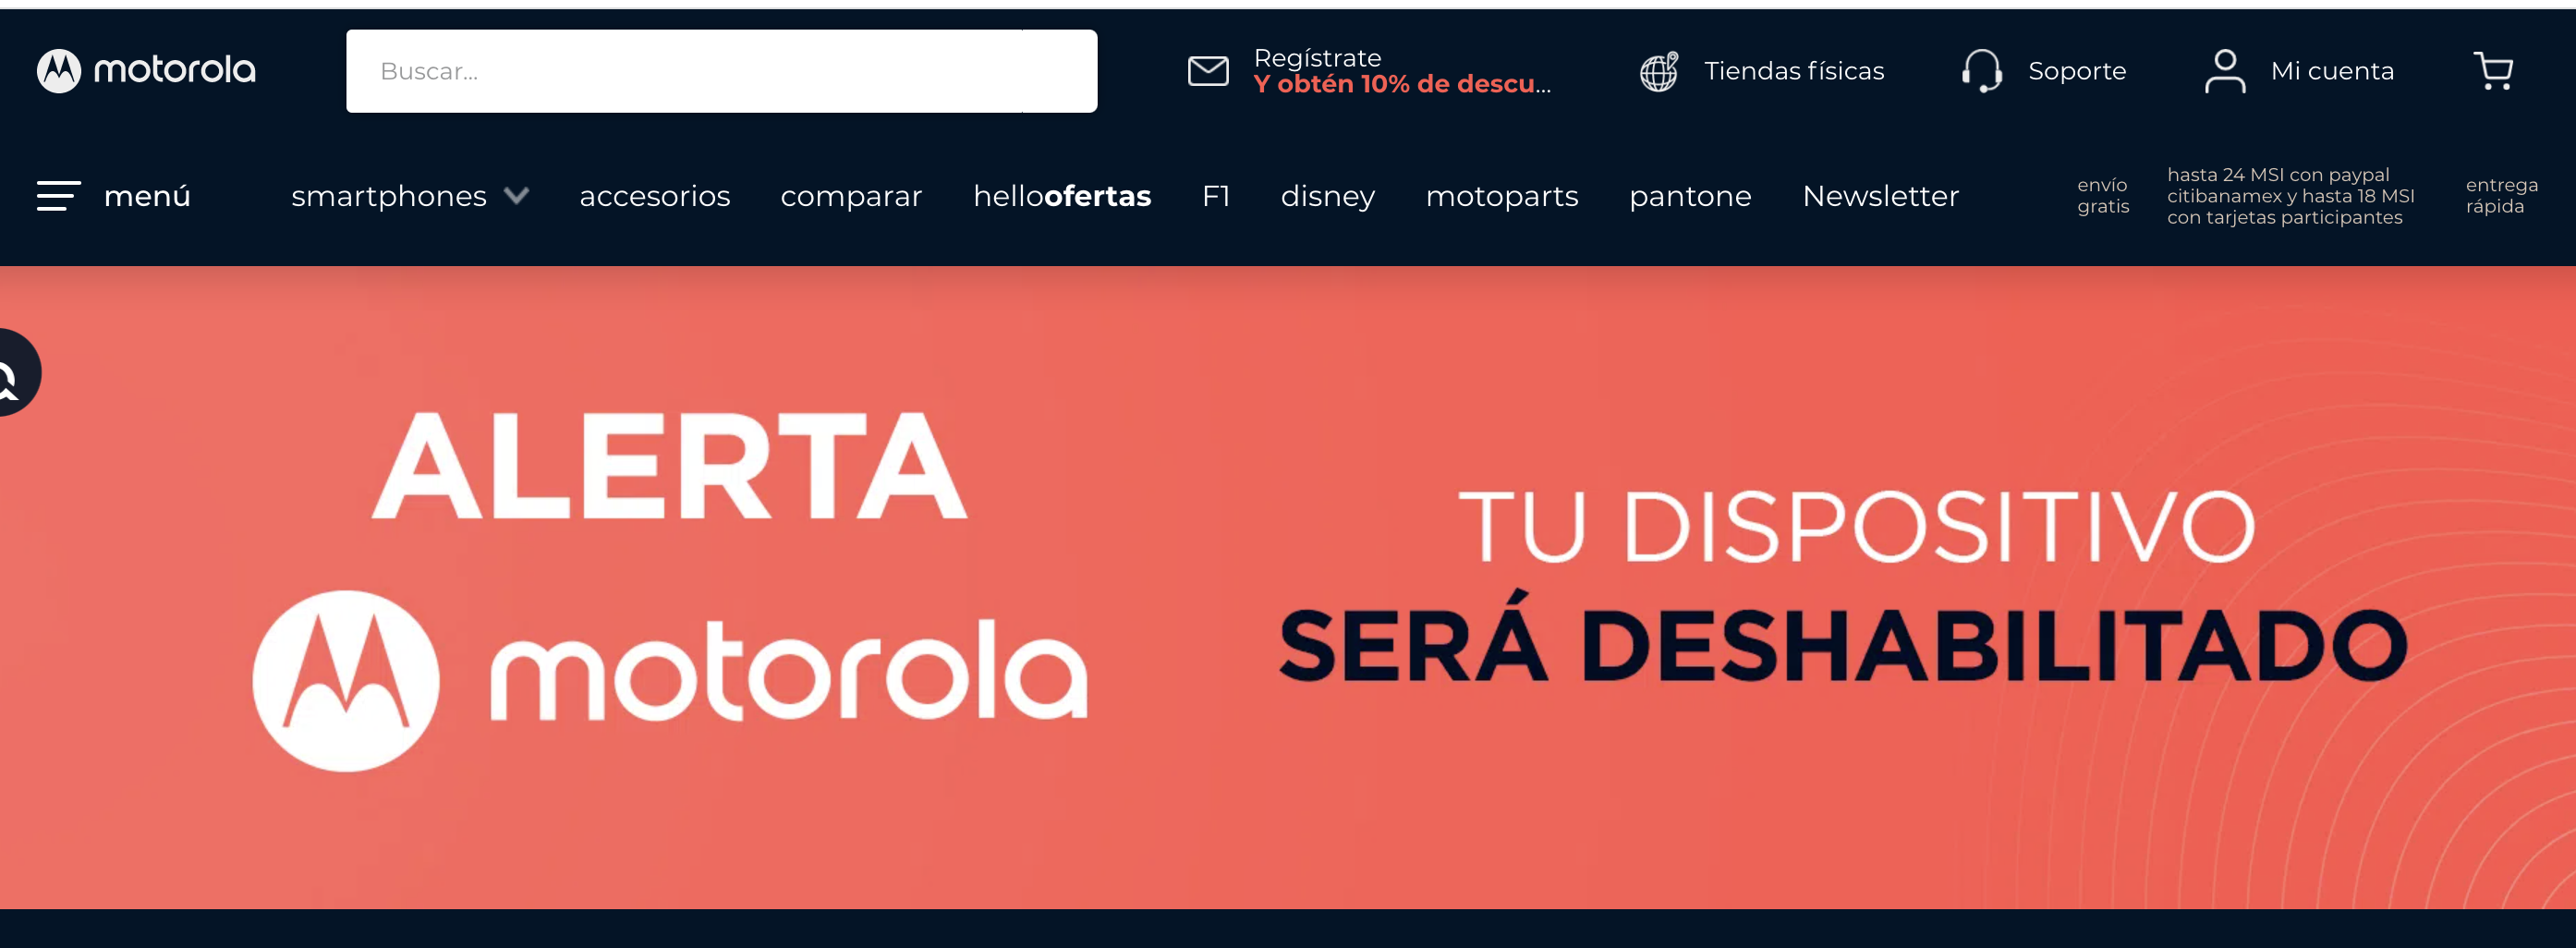Open the shopping cart icon
Image resolution: width=2576 pixels, height=948 pixels.
pyautogui.click(x=2493, y=71)
